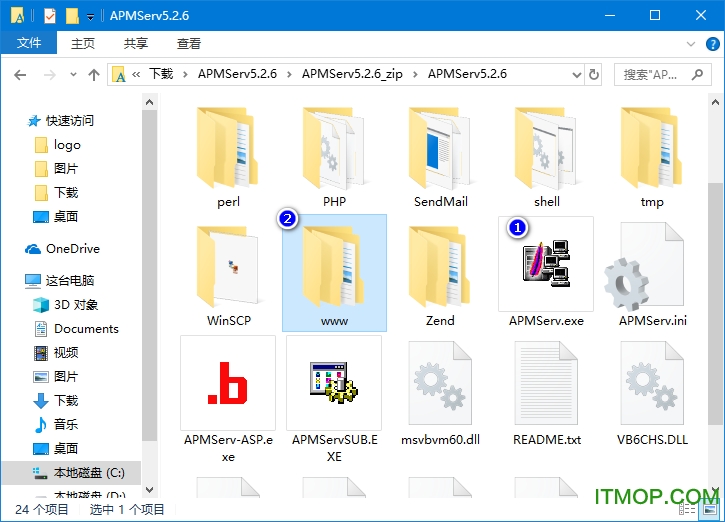Viewport: 725px width, 522px height.
Task: Click navigation pane scroll up arrow
Action: [x=149, y=102]
